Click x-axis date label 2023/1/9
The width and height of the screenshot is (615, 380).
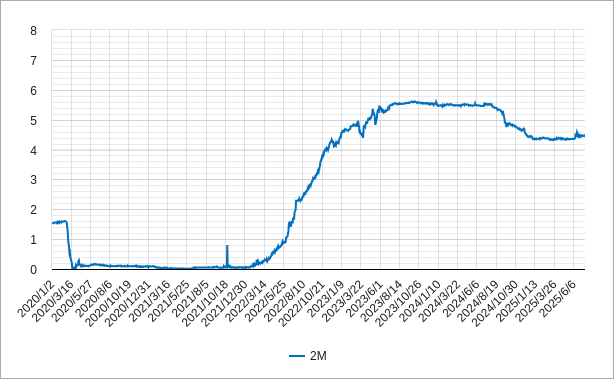[326, 299]
